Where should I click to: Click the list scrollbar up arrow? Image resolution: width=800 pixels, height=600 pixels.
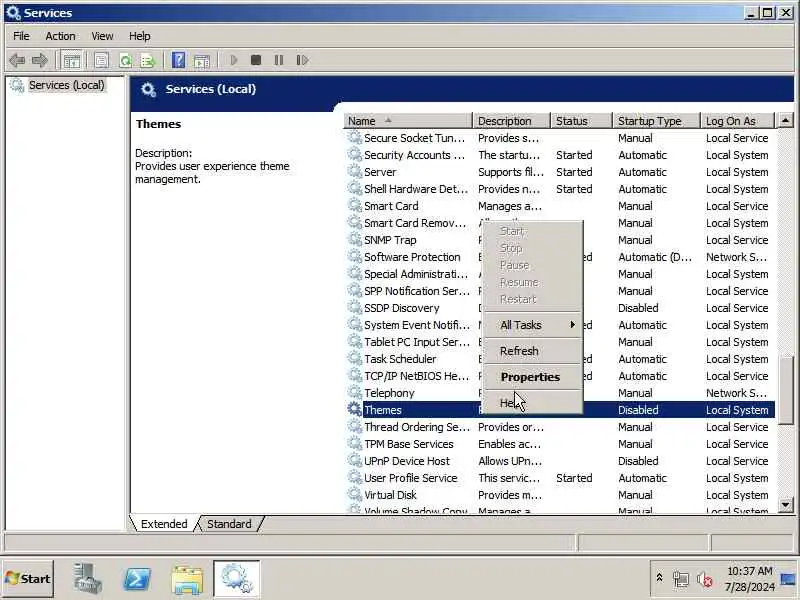(785, 121)
